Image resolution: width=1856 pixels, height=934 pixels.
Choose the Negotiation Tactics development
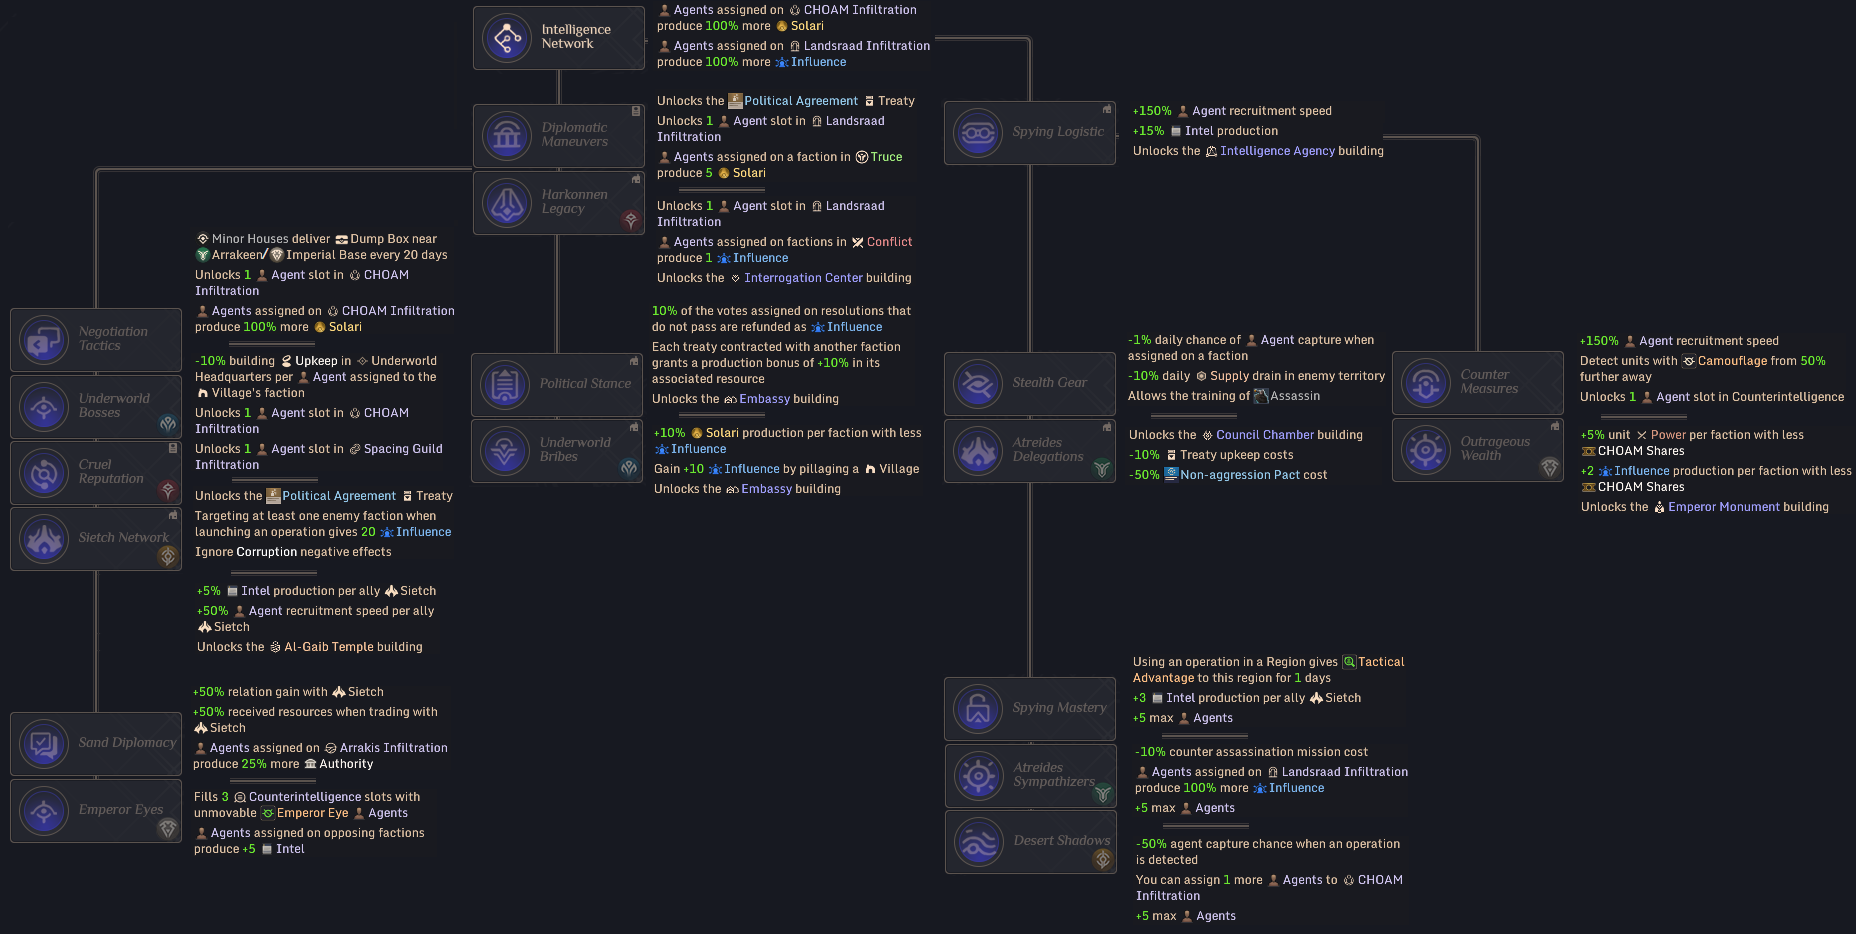pyautogui.click(x=96, y=340)
